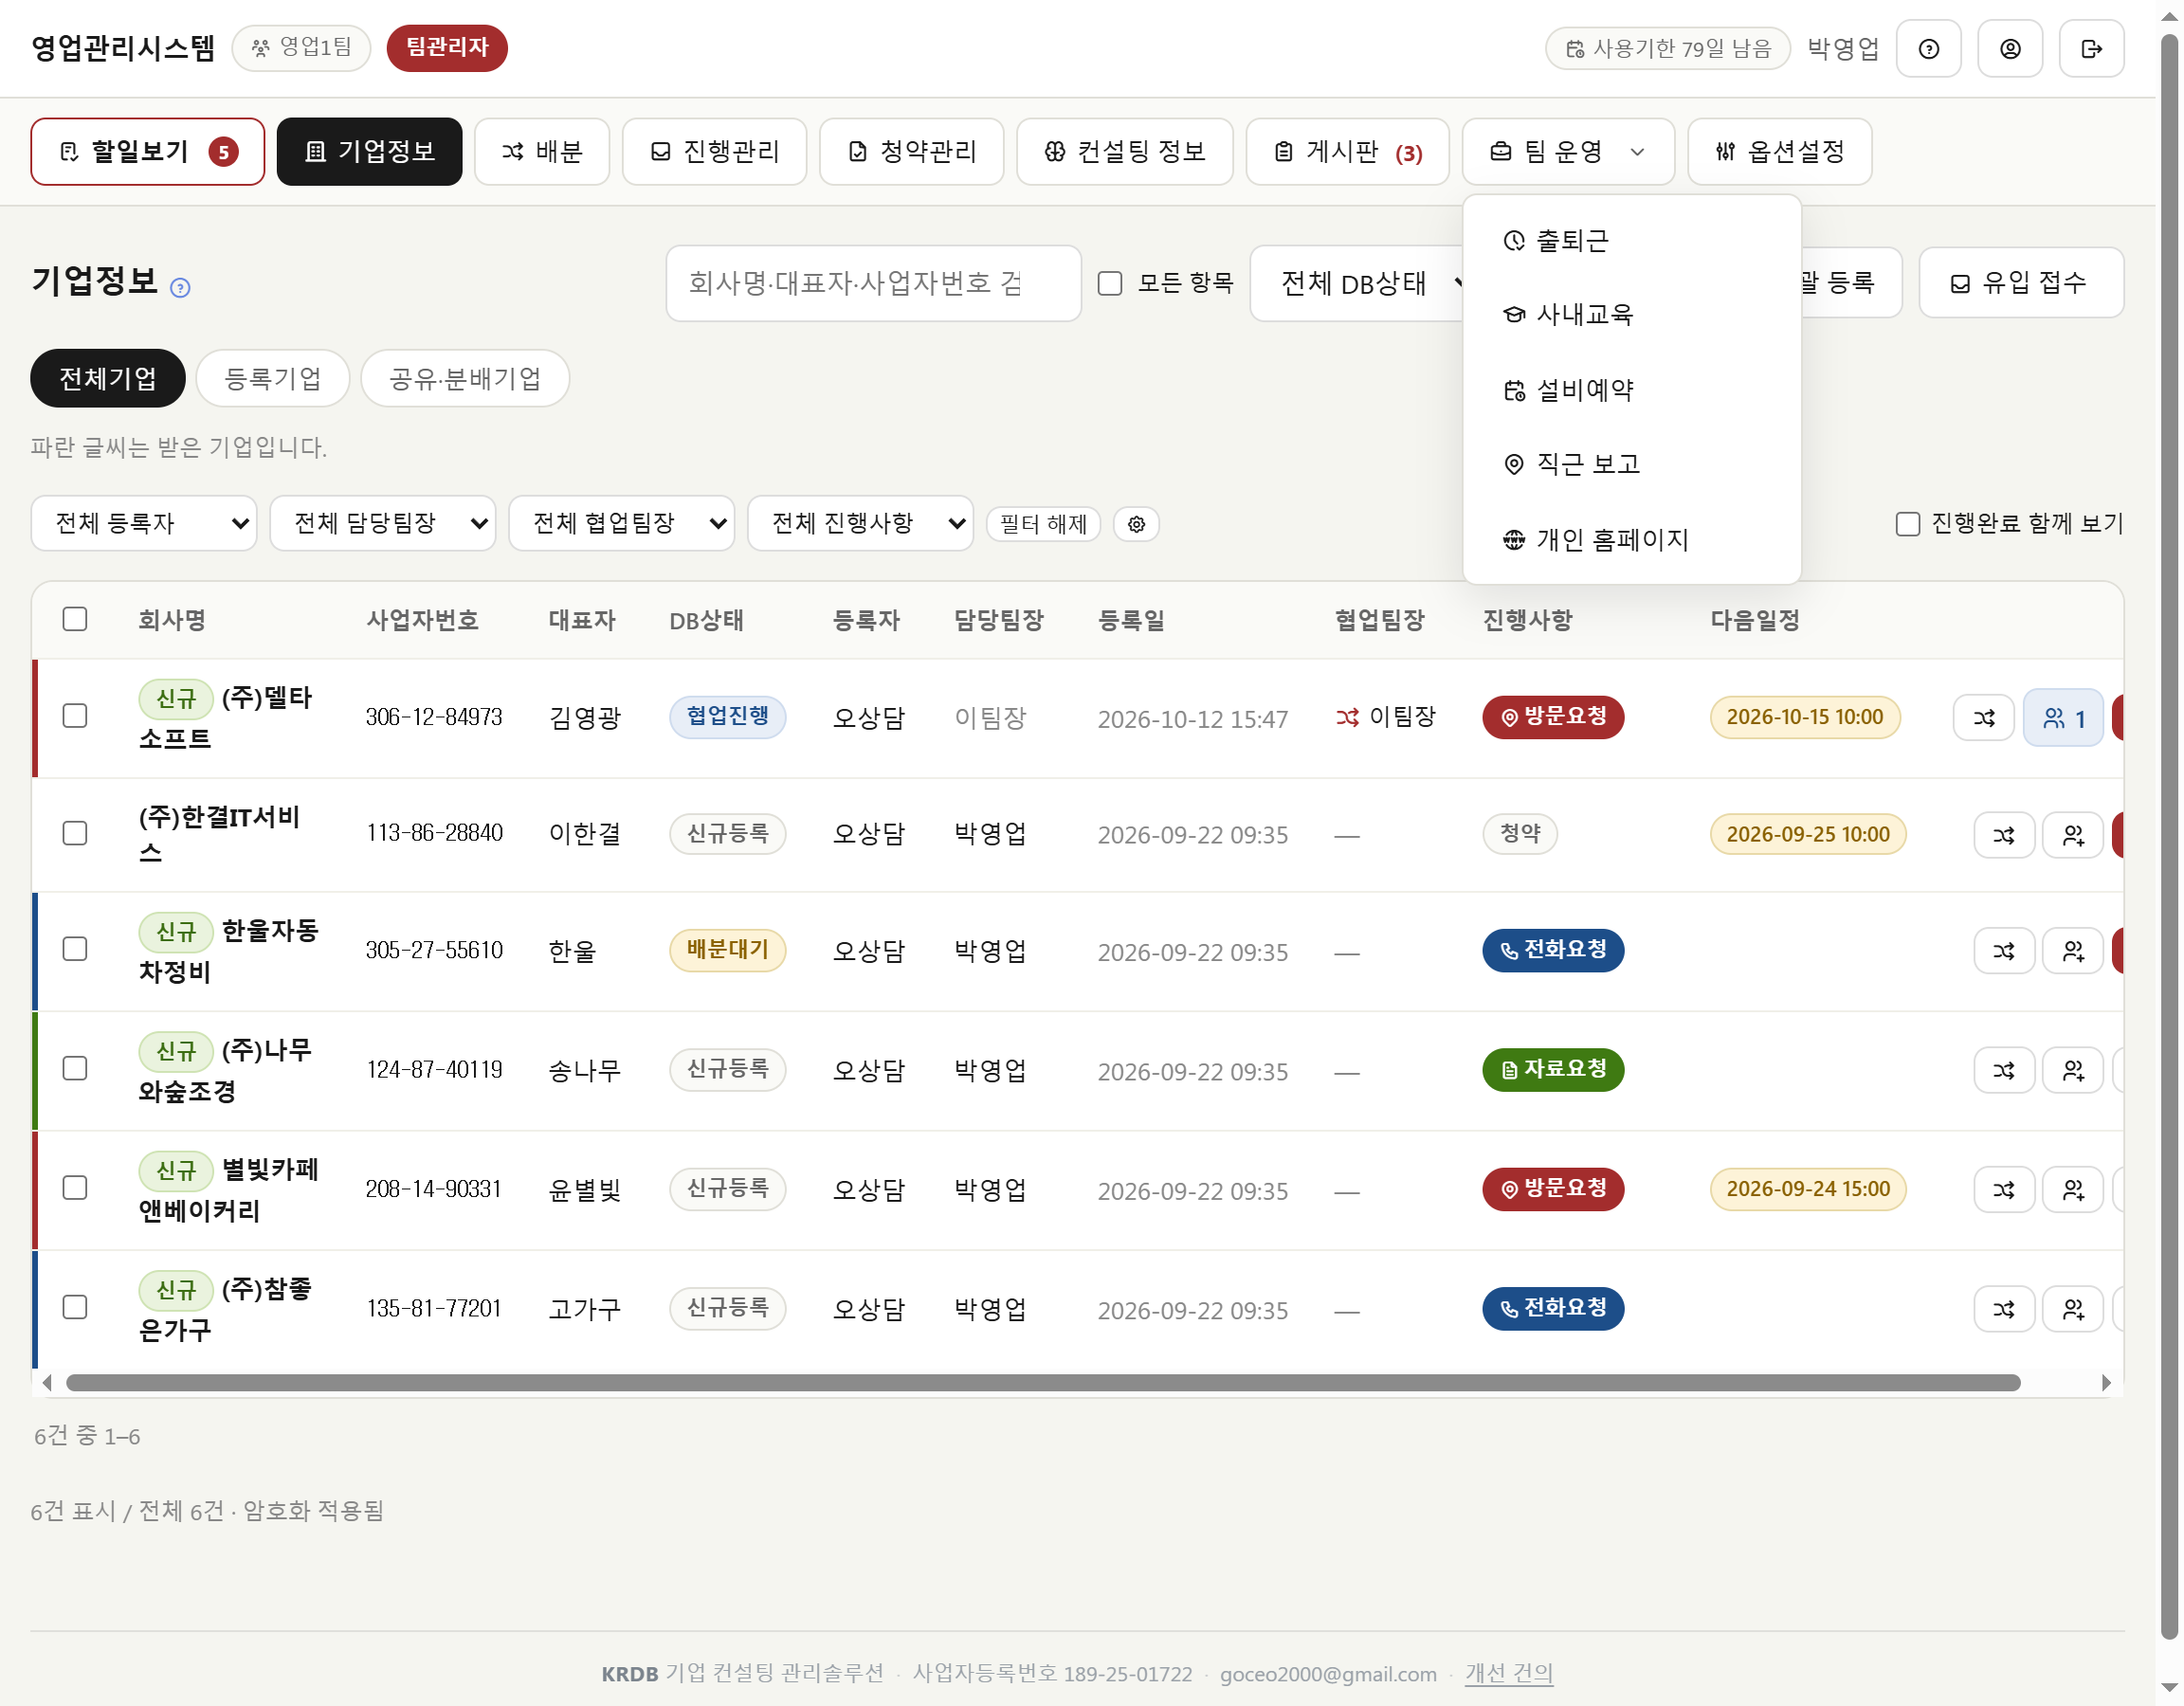Click shuffle icon in 별빛카페앤베이커리 row
The height and width of the screenshot is (1706, 2184).
pos(2003,1190)
